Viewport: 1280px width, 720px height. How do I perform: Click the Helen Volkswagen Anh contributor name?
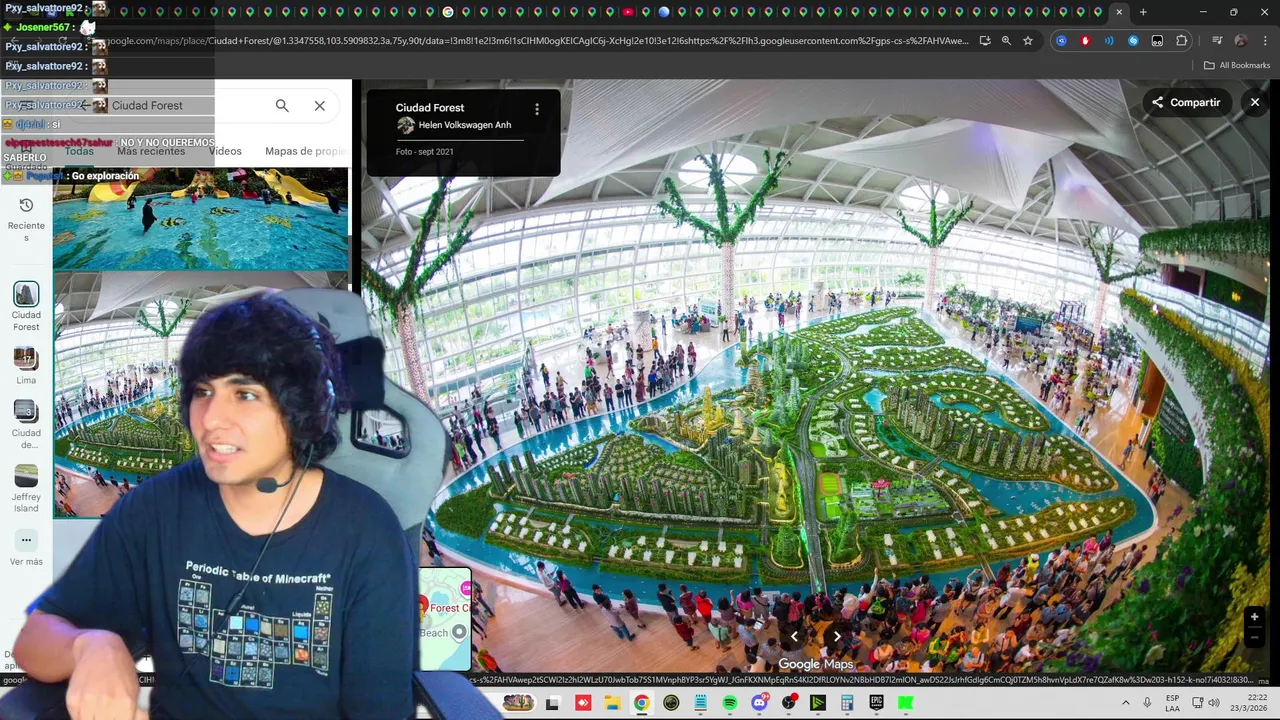pos(464,125)
